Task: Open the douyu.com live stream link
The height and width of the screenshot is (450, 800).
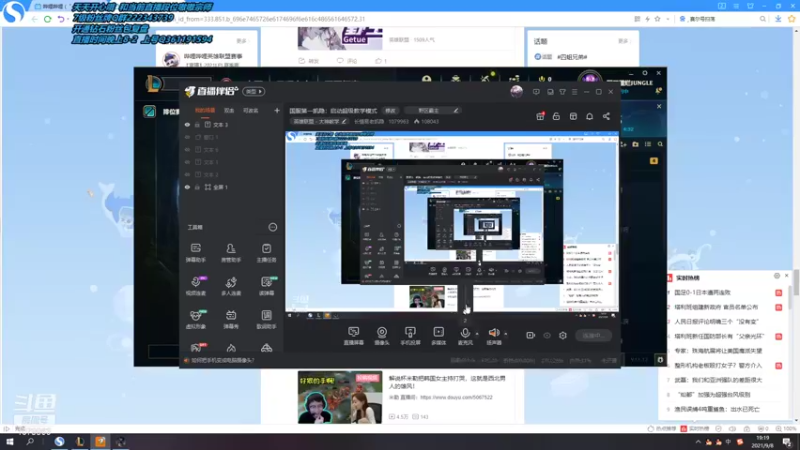Action: (x=456, y=397)
